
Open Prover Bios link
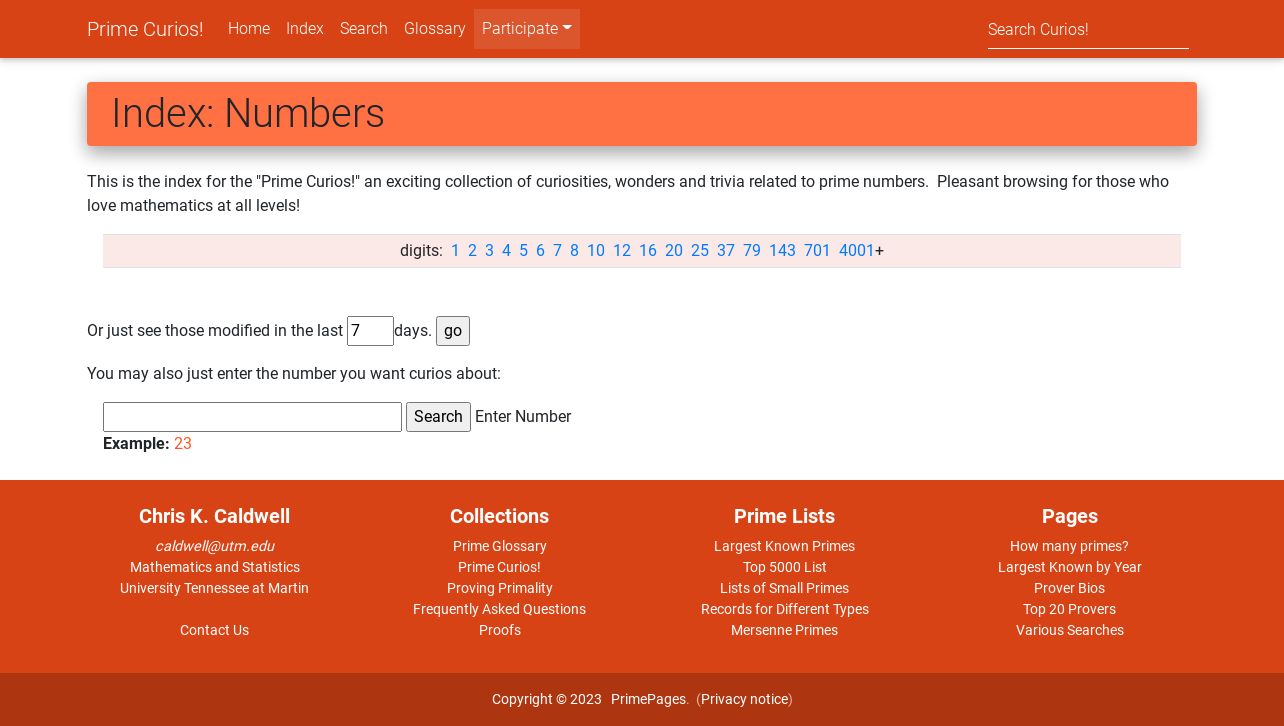pyautogui.click(x=1070, y=588)
